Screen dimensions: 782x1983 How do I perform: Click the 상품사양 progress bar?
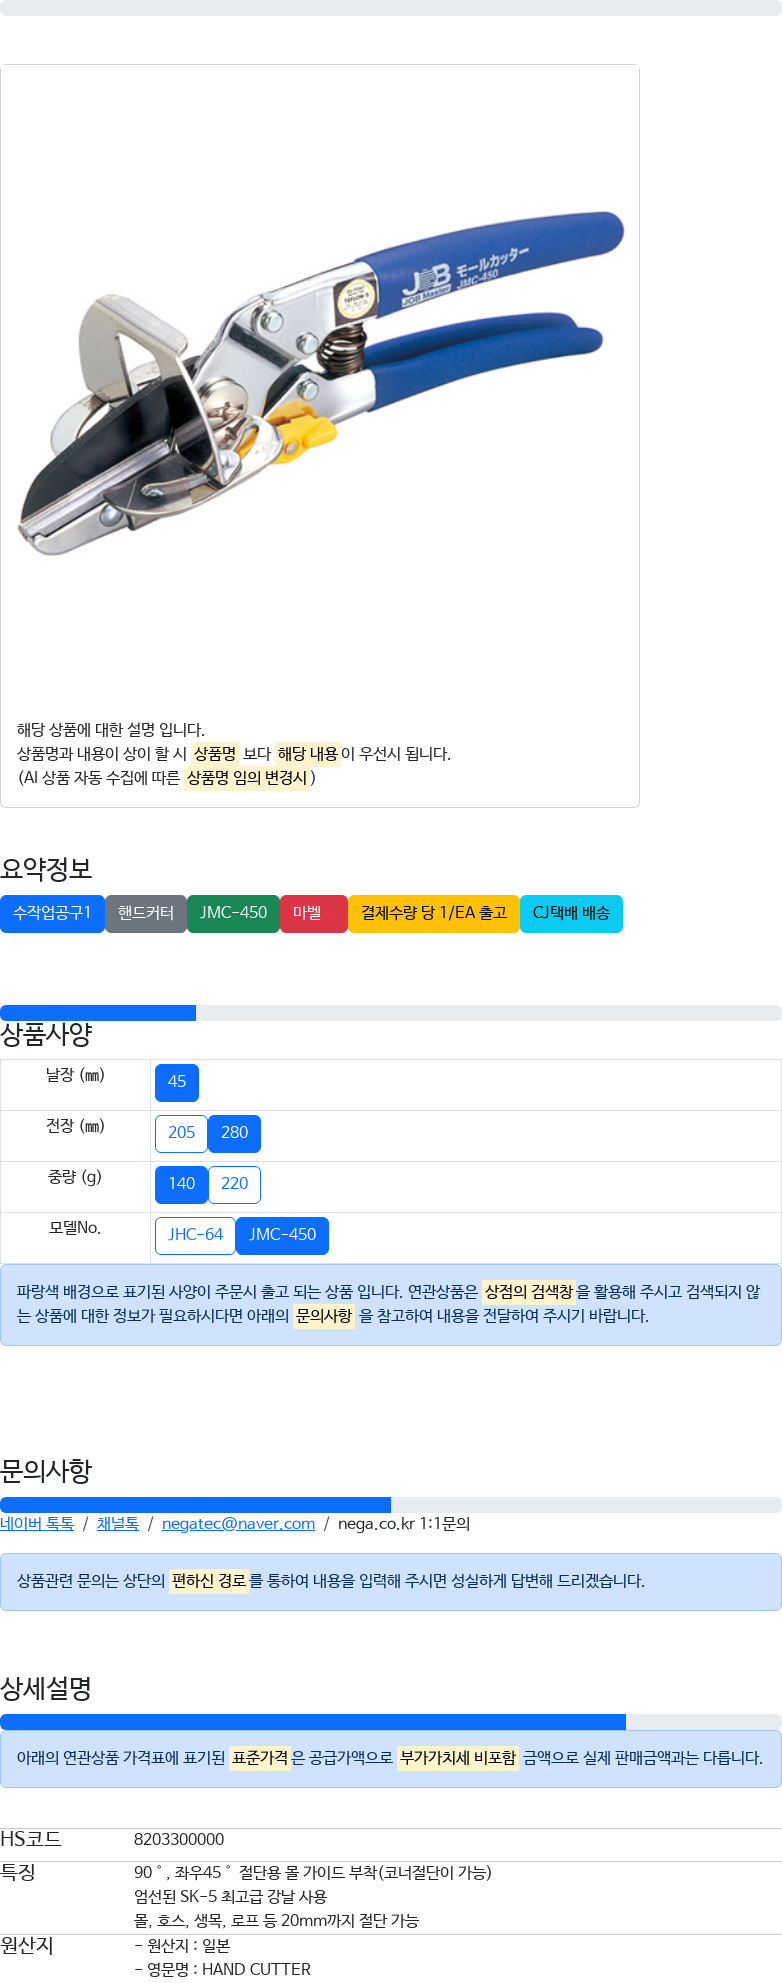[391, 1013]
